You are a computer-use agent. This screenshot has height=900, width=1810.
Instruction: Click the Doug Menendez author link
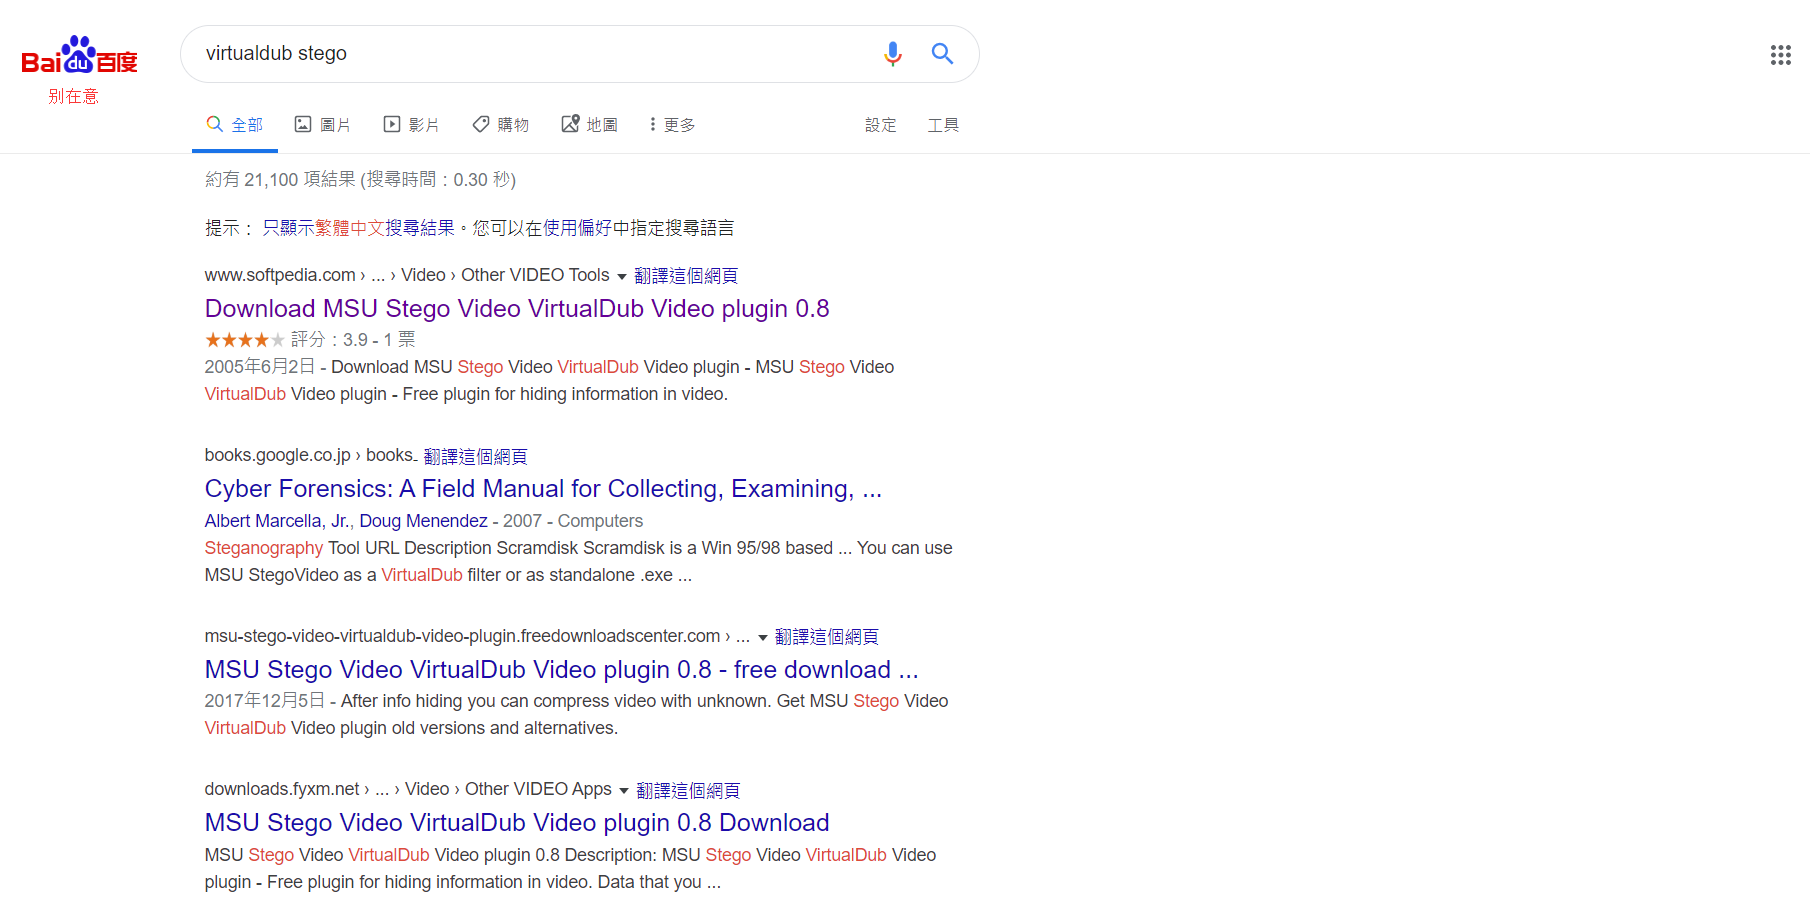point(423,521)
